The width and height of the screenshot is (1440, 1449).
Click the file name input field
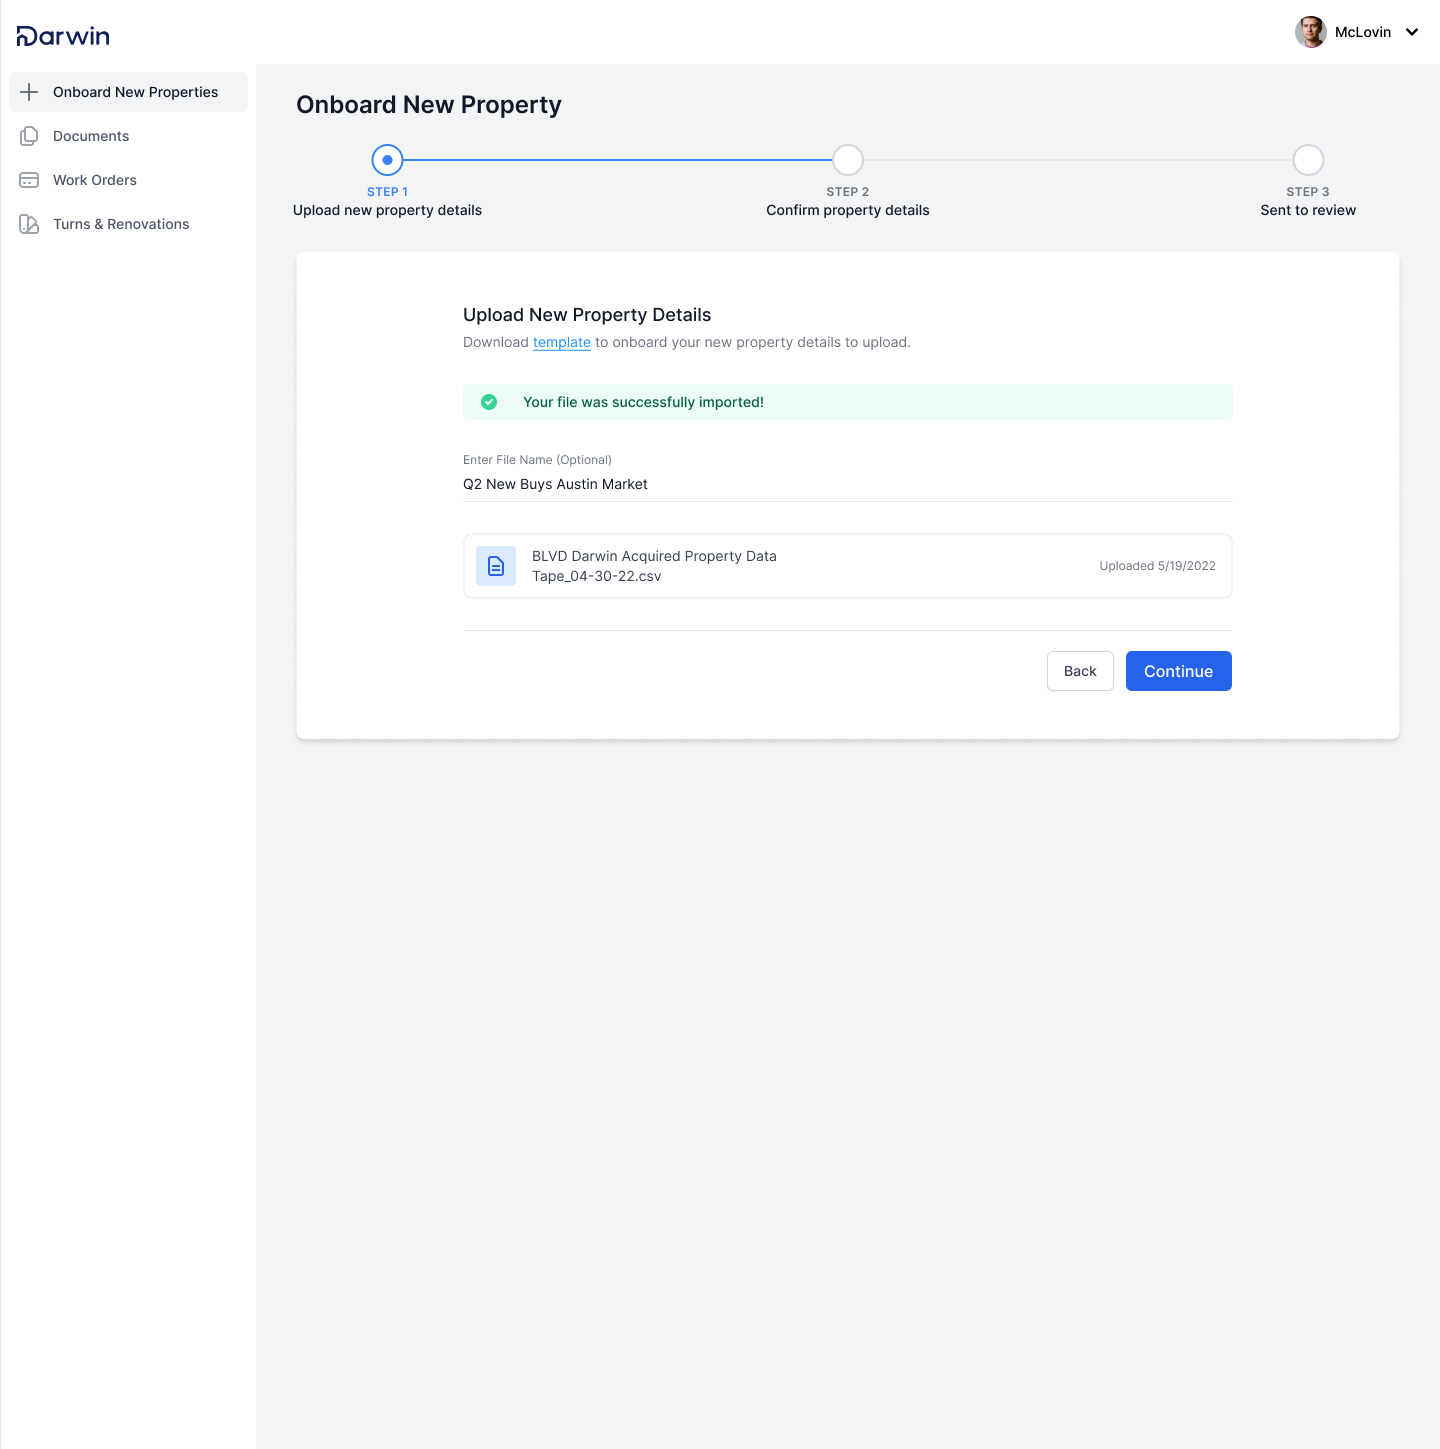(848, 484)
